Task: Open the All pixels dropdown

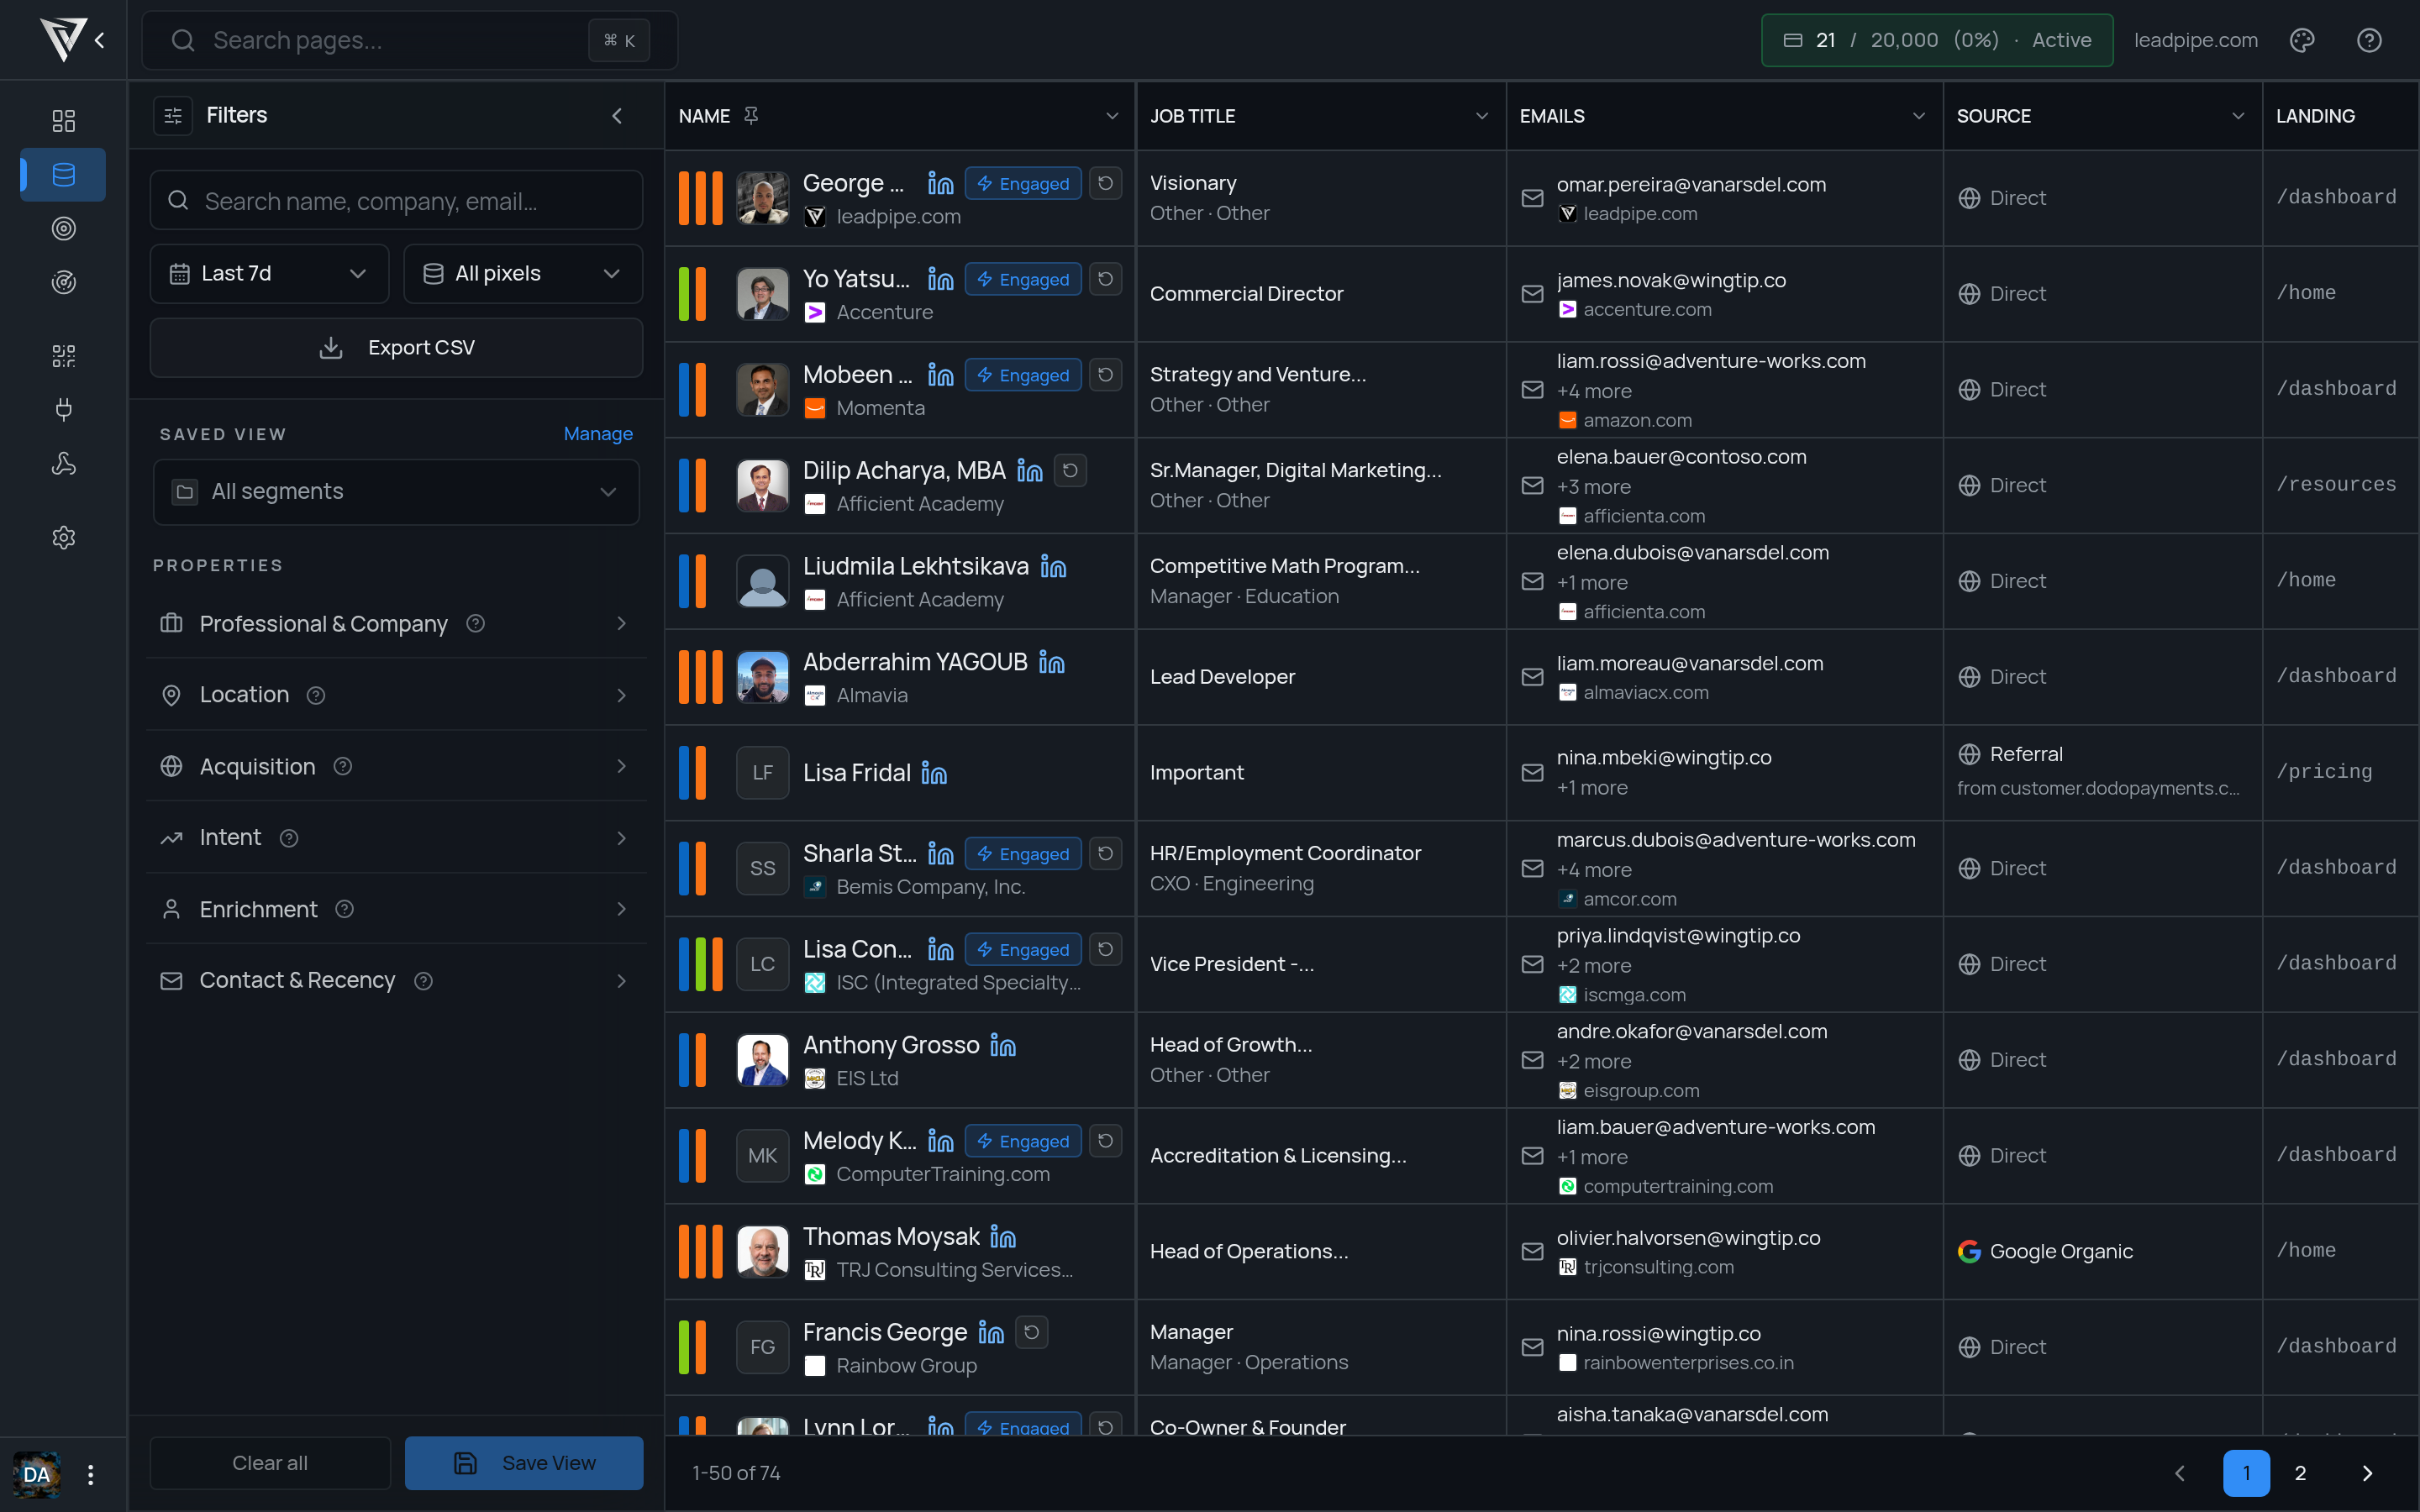Action: pos(523,274)
